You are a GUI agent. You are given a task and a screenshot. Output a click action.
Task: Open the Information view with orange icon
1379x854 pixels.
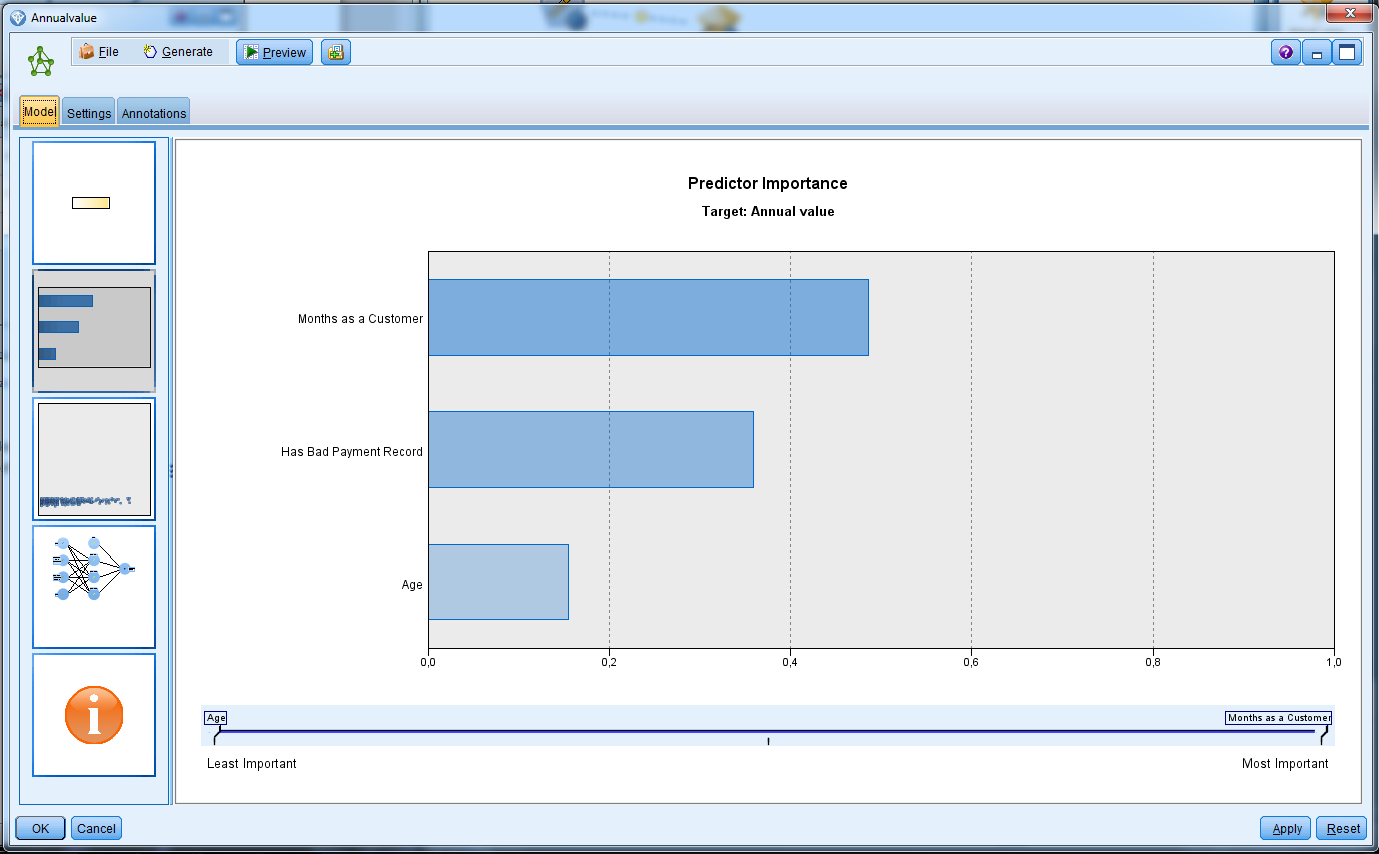coord(94,715)
